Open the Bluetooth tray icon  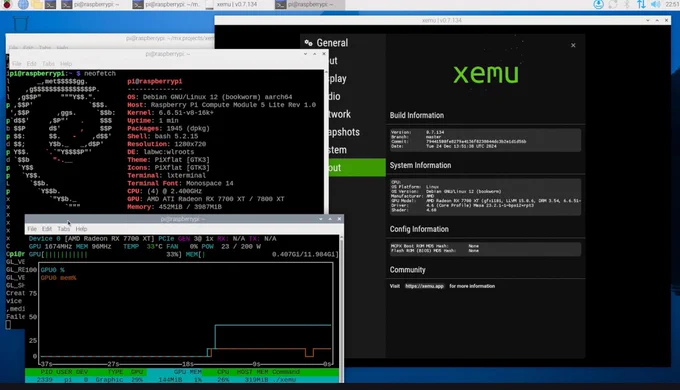tap(627, 4)
